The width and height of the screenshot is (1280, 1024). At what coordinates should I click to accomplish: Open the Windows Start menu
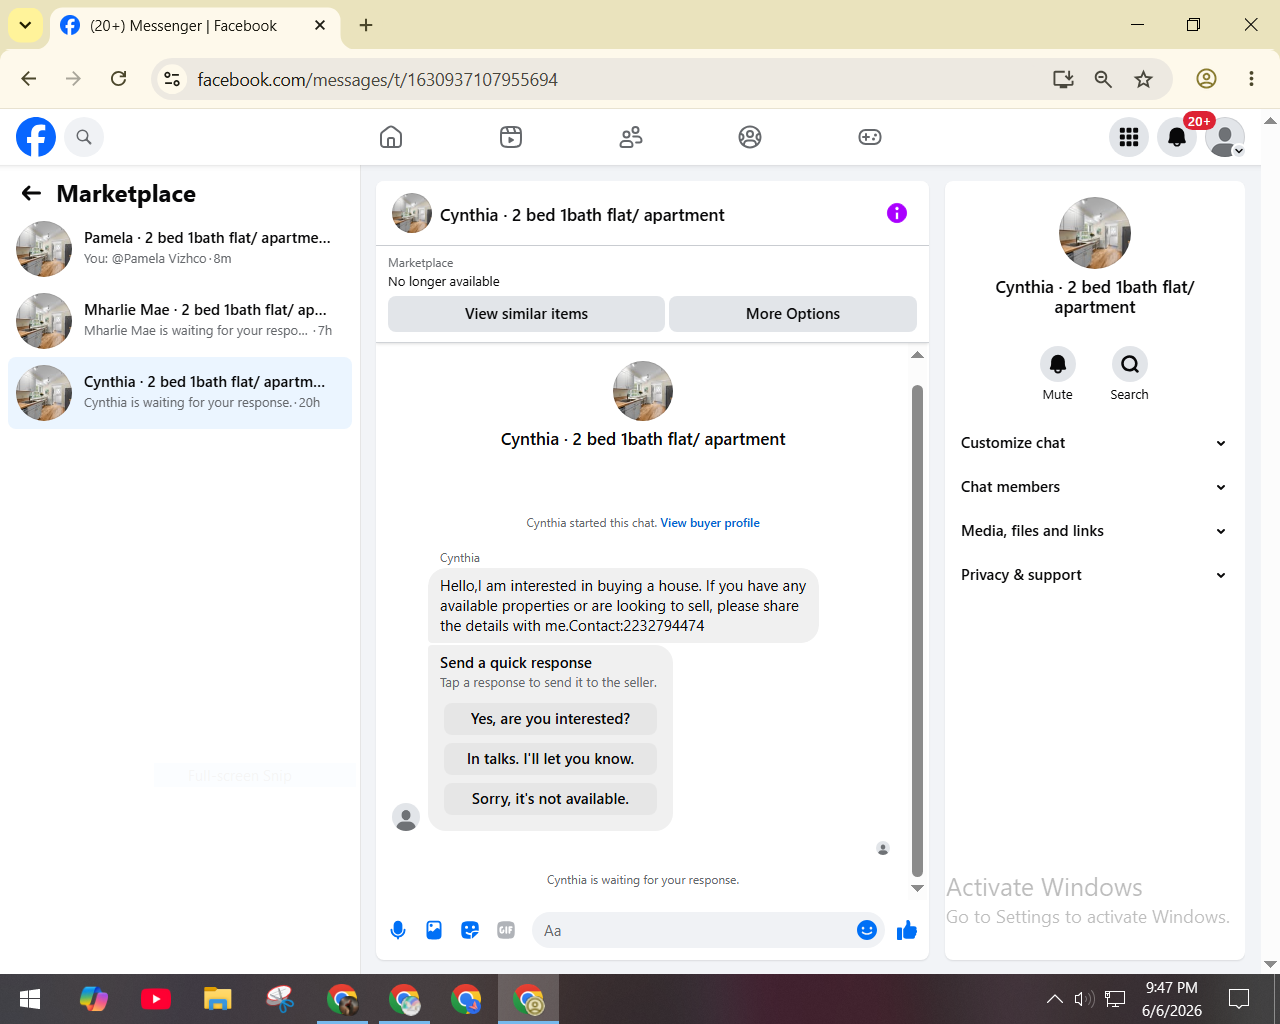coord(30,999)
